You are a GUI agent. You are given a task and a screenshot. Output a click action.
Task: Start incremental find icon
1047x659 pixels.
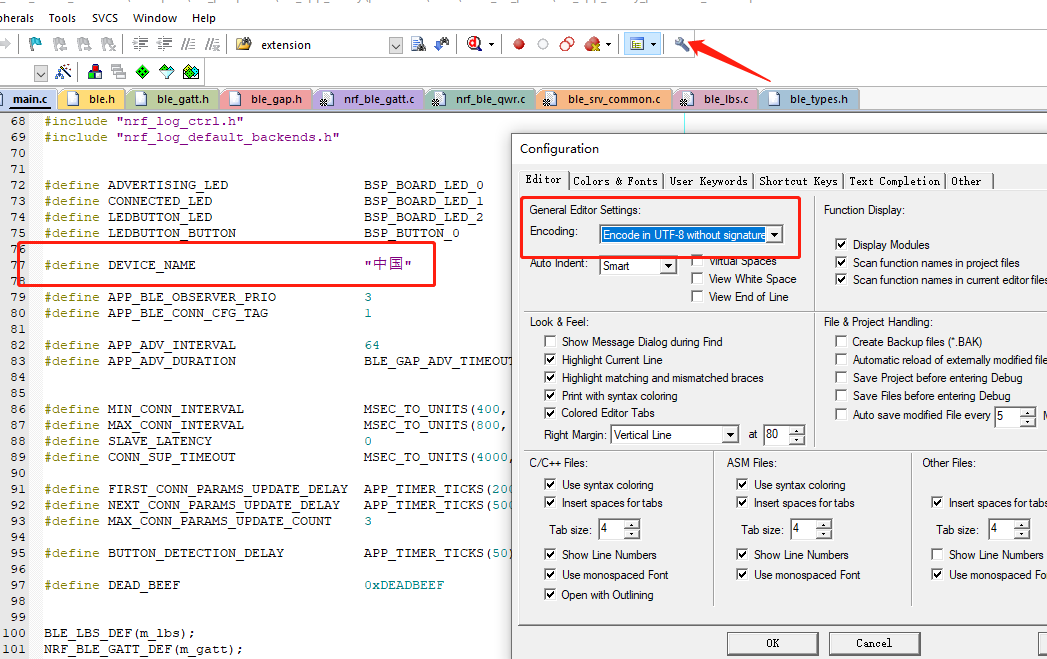click(x=442, y=45)
